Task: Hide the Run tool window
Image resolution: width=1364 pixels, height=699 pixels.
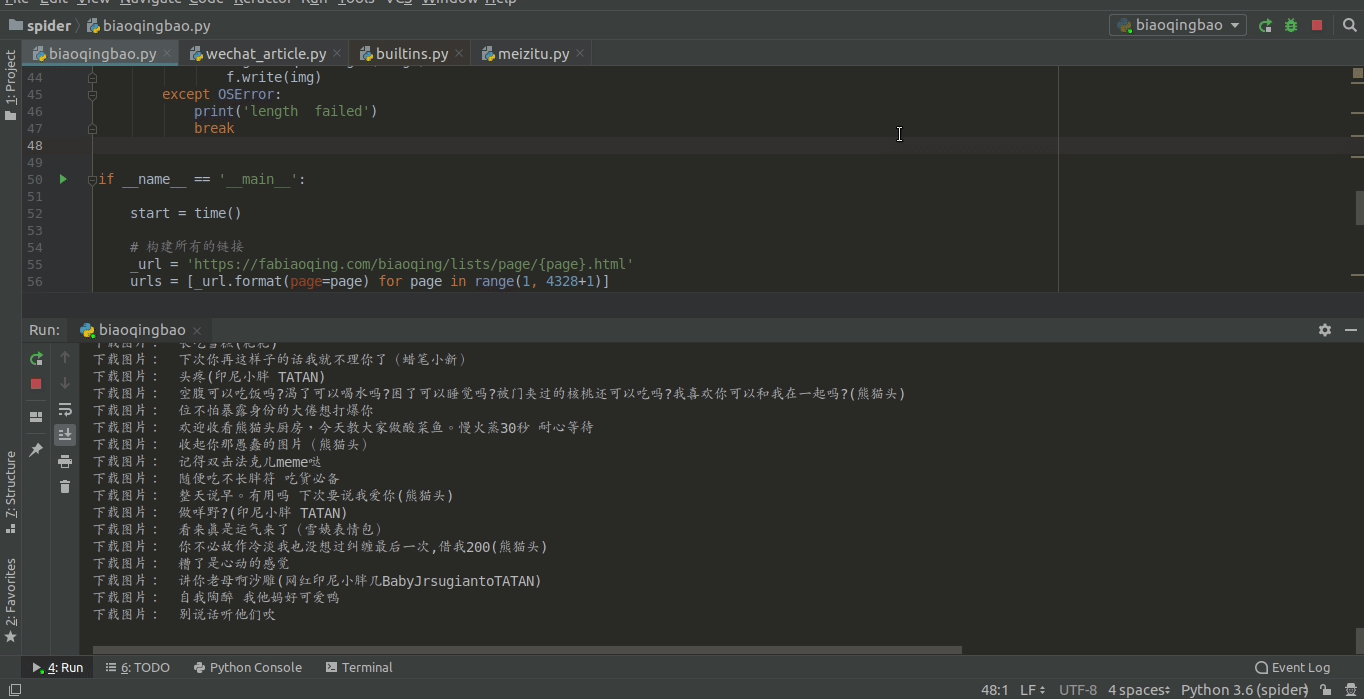Action: coord(1350,330)
